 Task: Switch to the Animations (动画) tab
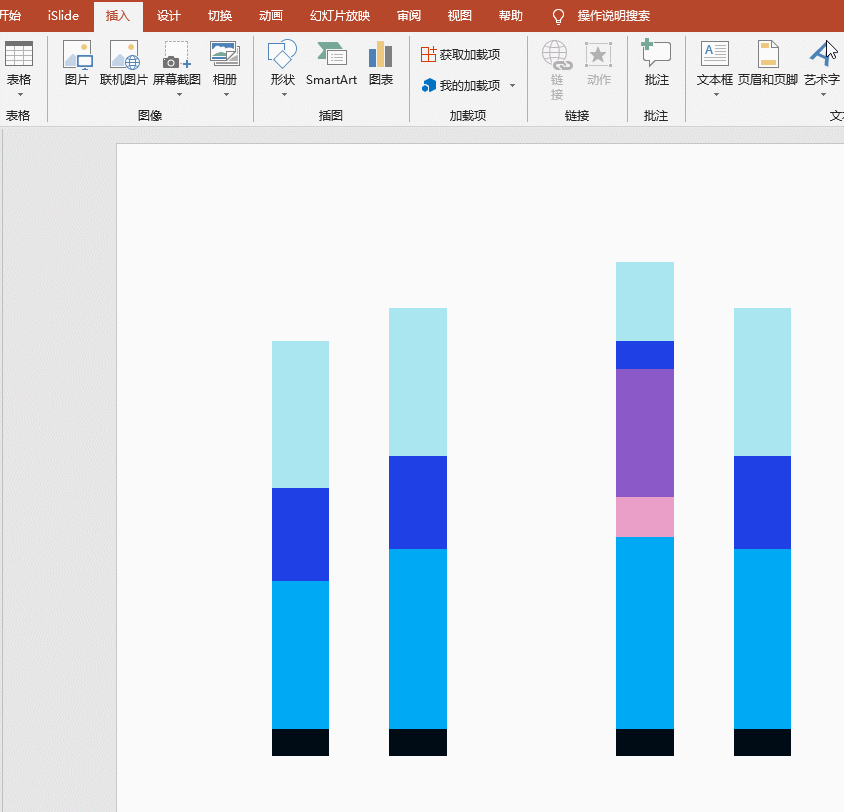click(270, 16)
